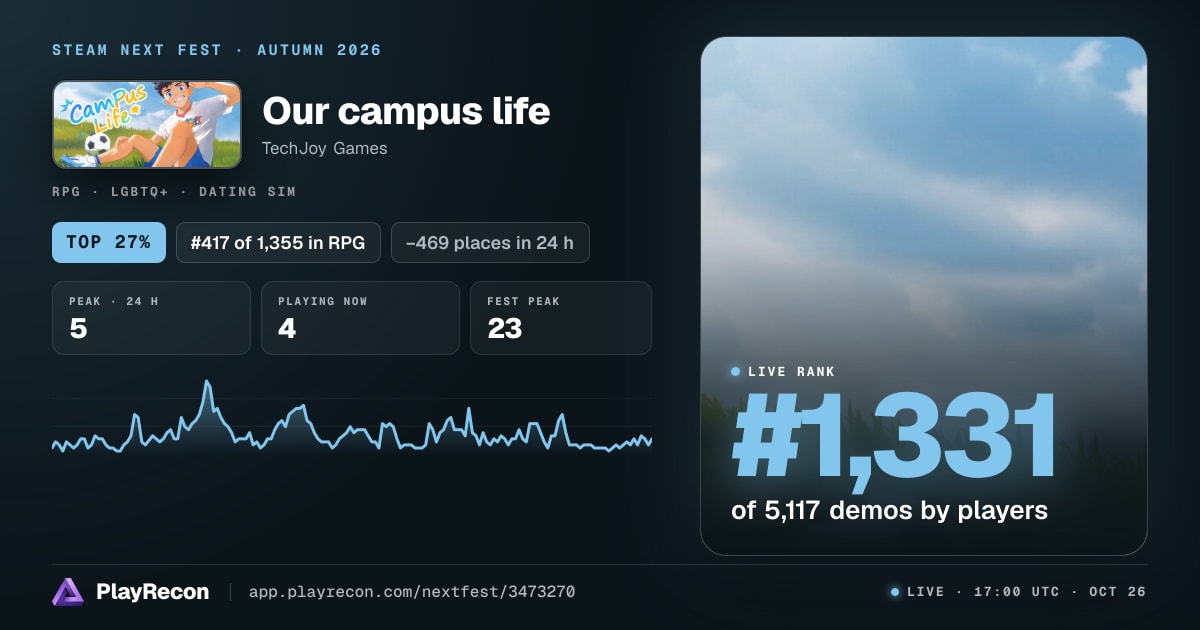This screenshot has height=630, width=1200.
Task: Select the Peak 24 H stat card
Action: click(151, 318)
